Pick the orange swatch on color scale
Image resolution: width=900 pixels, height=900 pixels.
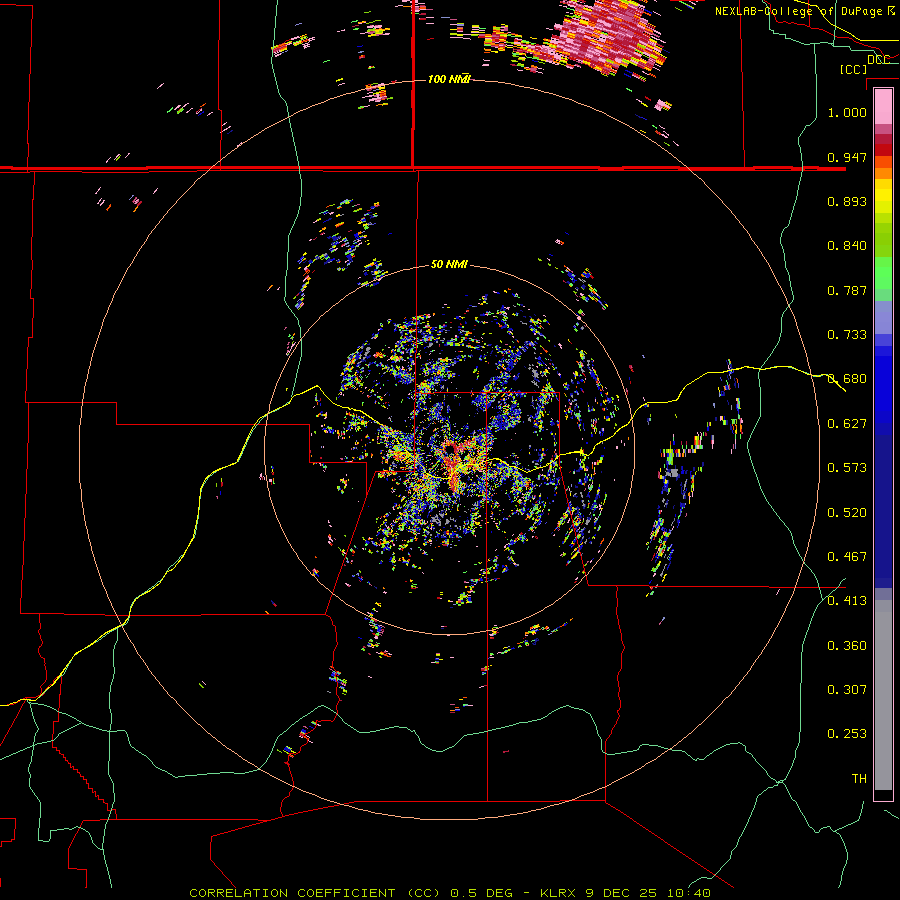[x=883, y=173]
